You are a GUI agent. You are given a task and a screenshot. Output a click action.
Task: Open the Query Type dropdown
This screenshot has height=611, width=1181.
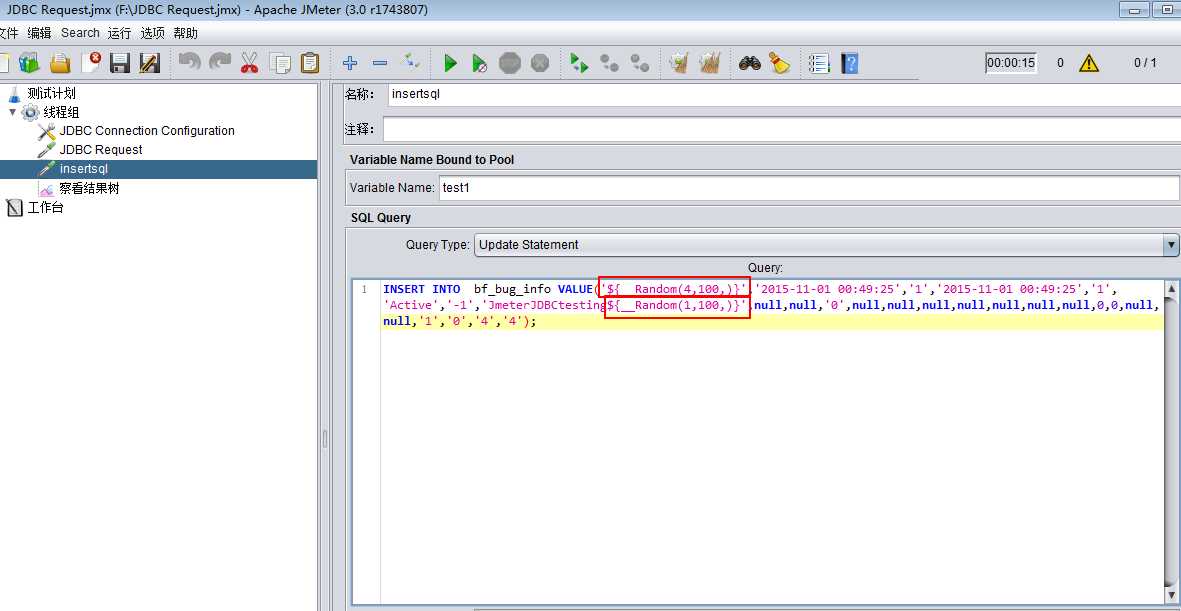pyautogui.click(x=826, y=245)
